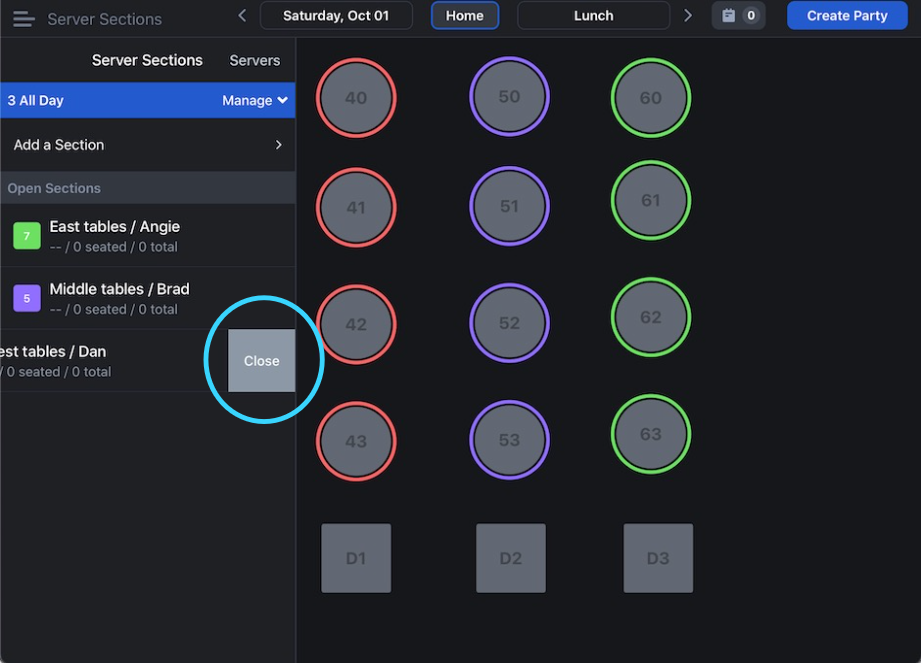
Task: Select table 61
Action: click(651, 200)
